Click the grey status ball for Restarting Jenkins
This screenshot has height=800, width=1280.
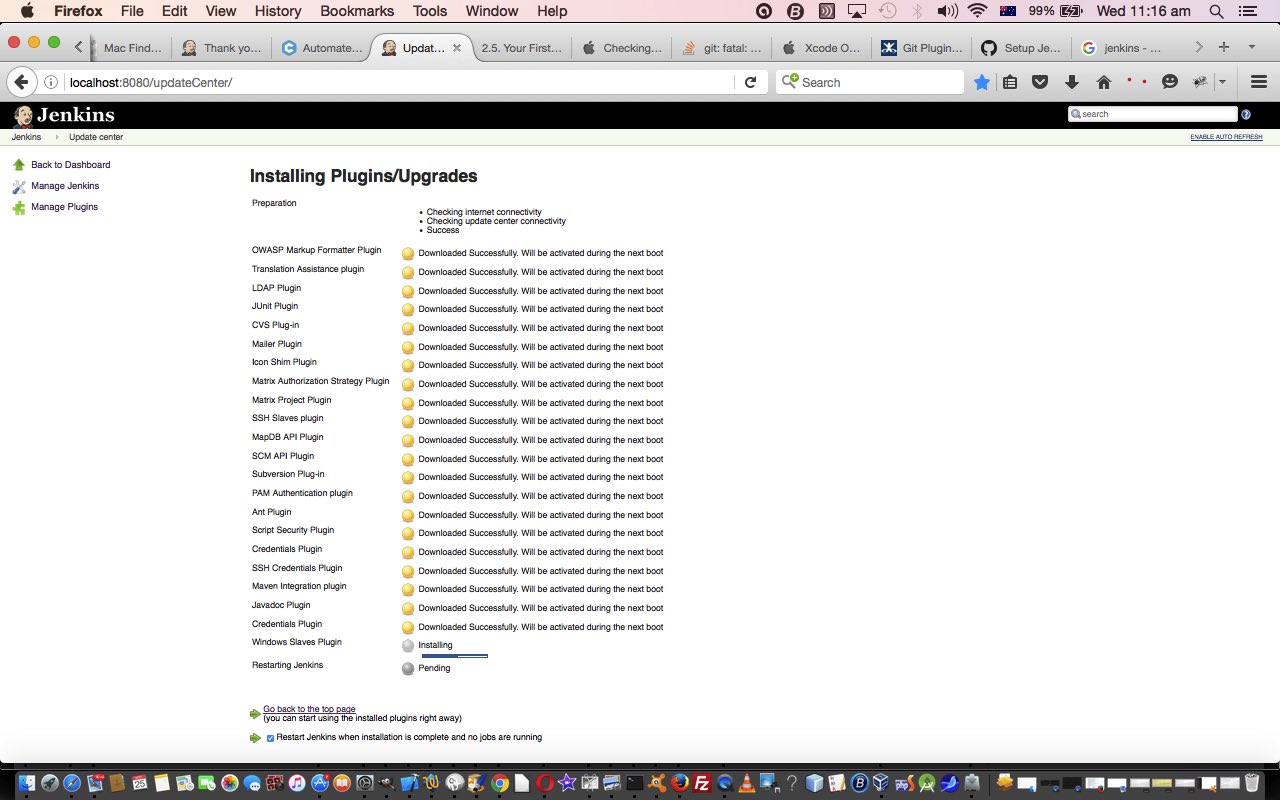click(x=408, y=668)
